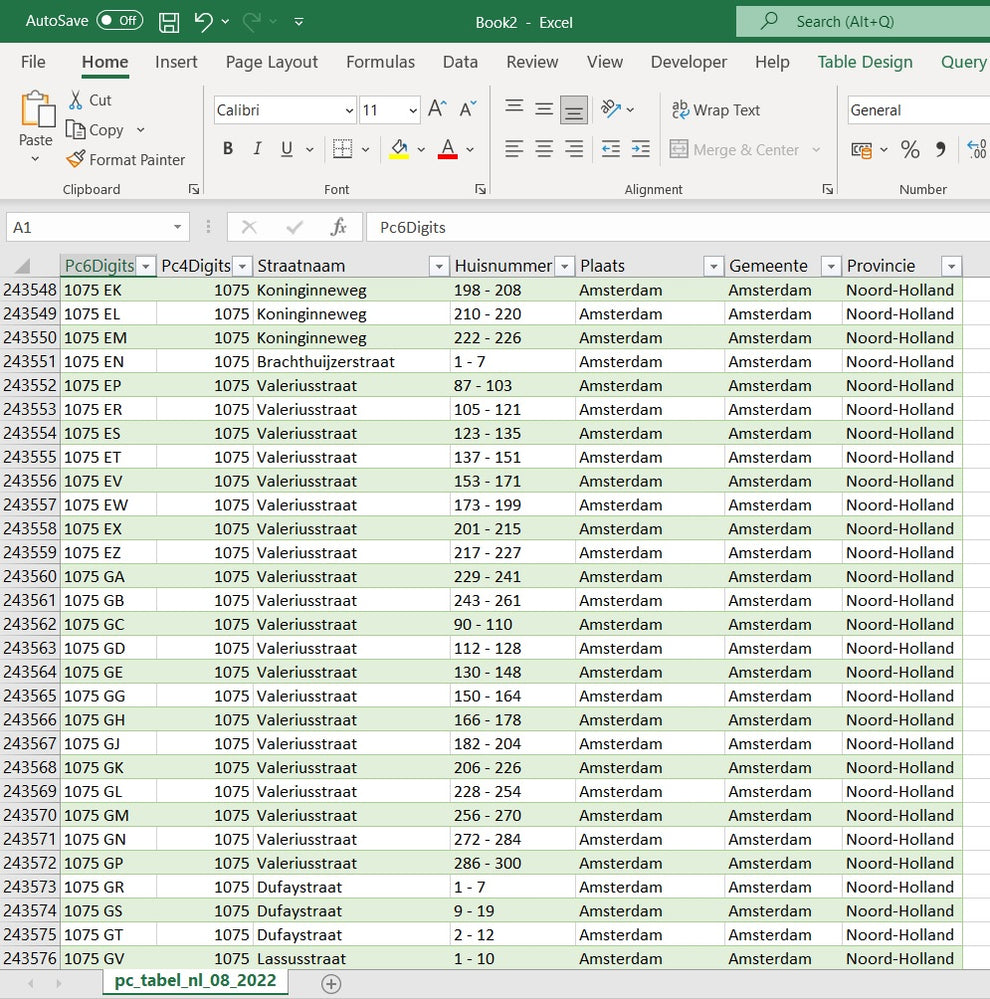Expand the Calibri font name dropdown
Screen dimensions: 990x999
click(349, 110)
